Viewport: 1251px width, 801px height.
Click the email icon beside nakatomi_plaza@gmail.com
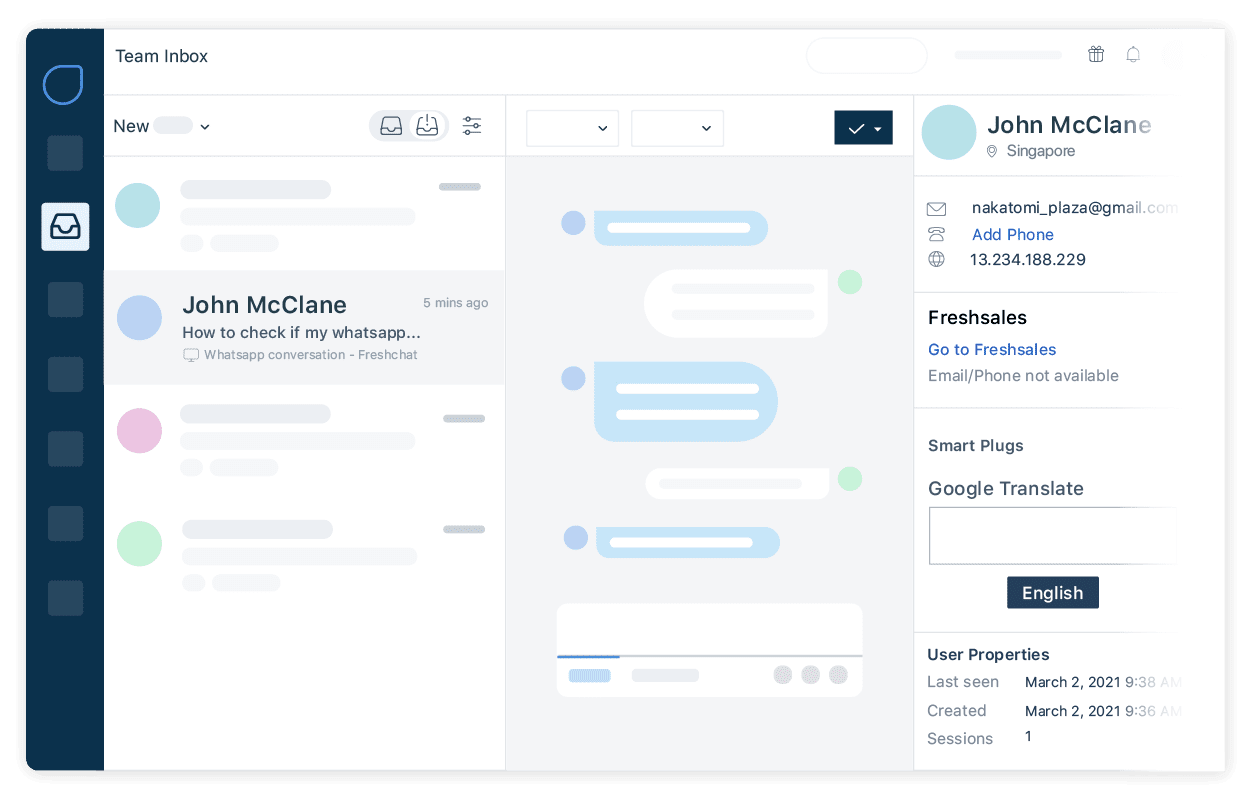[x=936, y=208]
